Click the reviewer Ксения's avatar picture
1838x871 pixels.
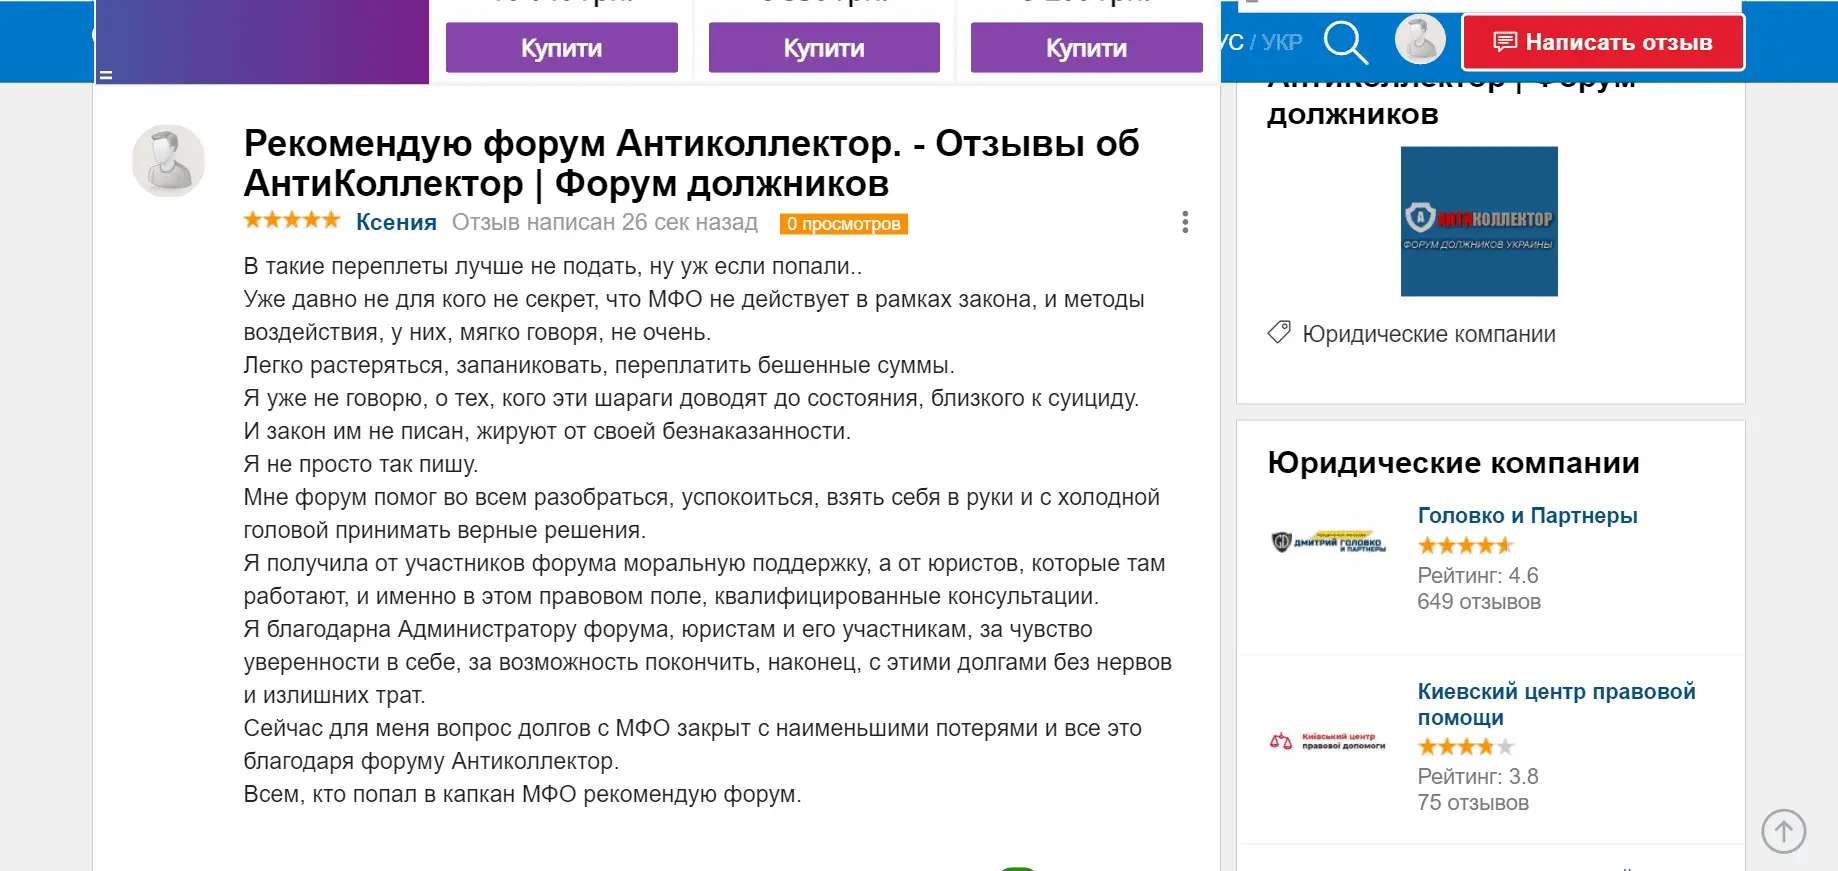click(168, 160)
